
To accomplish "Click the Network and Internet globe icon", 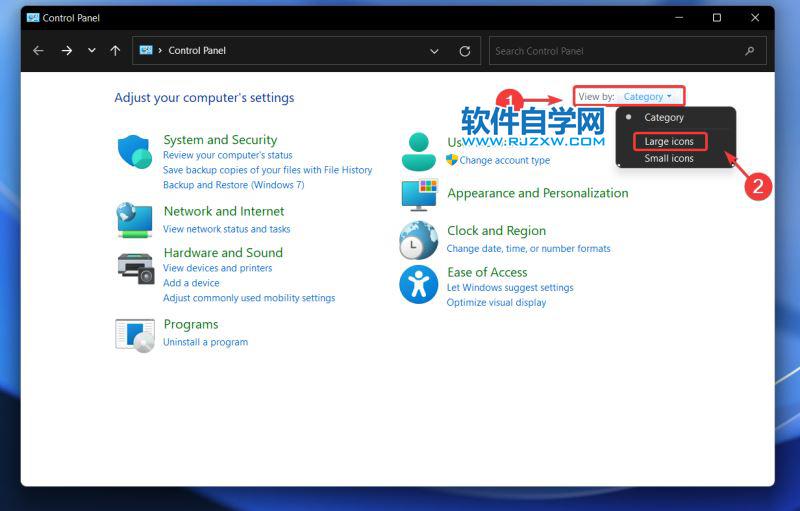I will 134,220.
